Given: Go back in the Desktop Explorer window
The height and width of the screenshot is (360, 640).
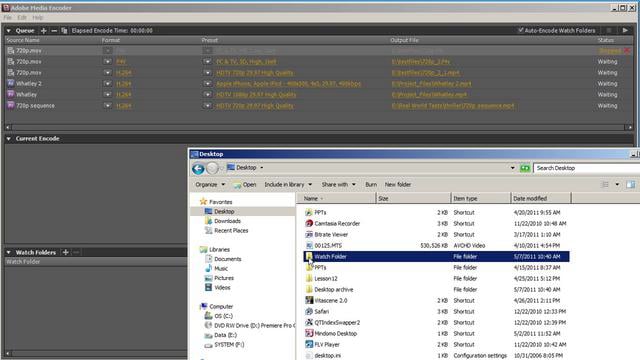Looking at the screenshot, I should click(x=198, y=168).
